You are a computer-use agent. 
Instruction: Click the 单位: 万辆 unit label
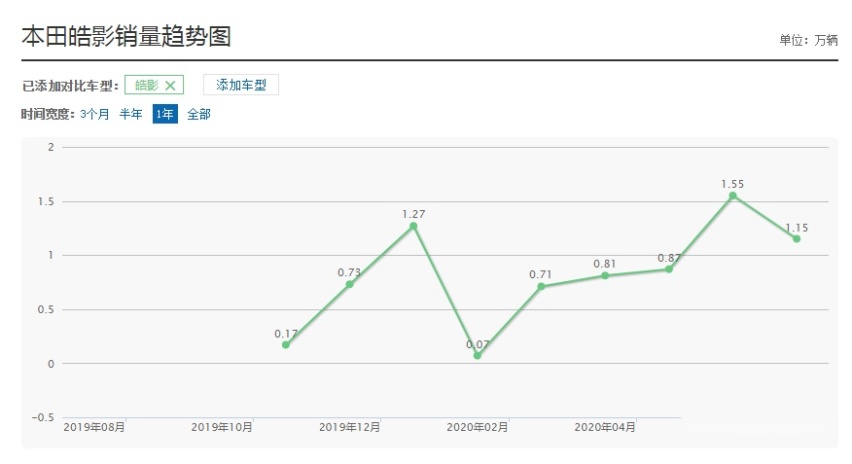pos(808,40)
